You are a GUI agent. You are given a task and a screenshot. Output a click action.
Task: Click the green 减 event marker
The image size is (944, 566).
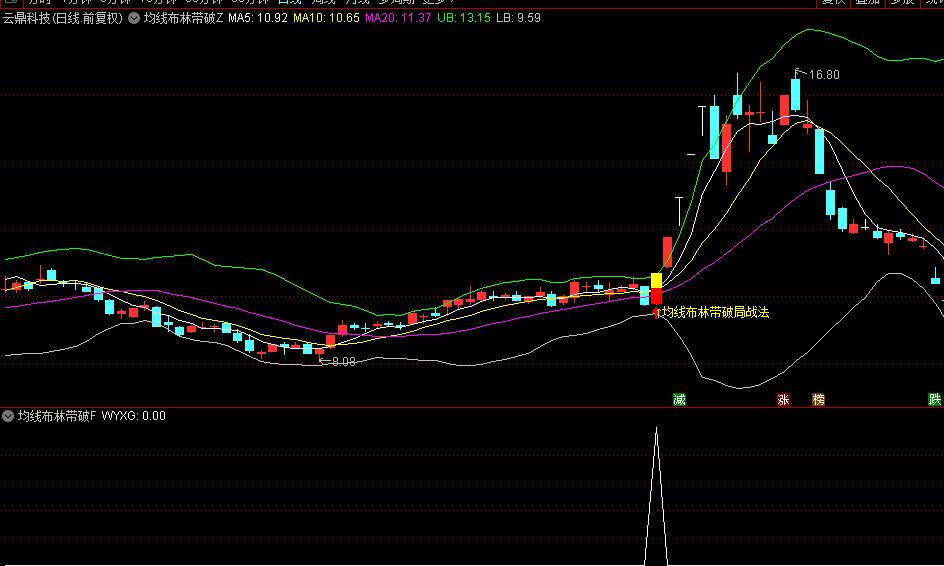pyautogui.click(x=679, y=399)
